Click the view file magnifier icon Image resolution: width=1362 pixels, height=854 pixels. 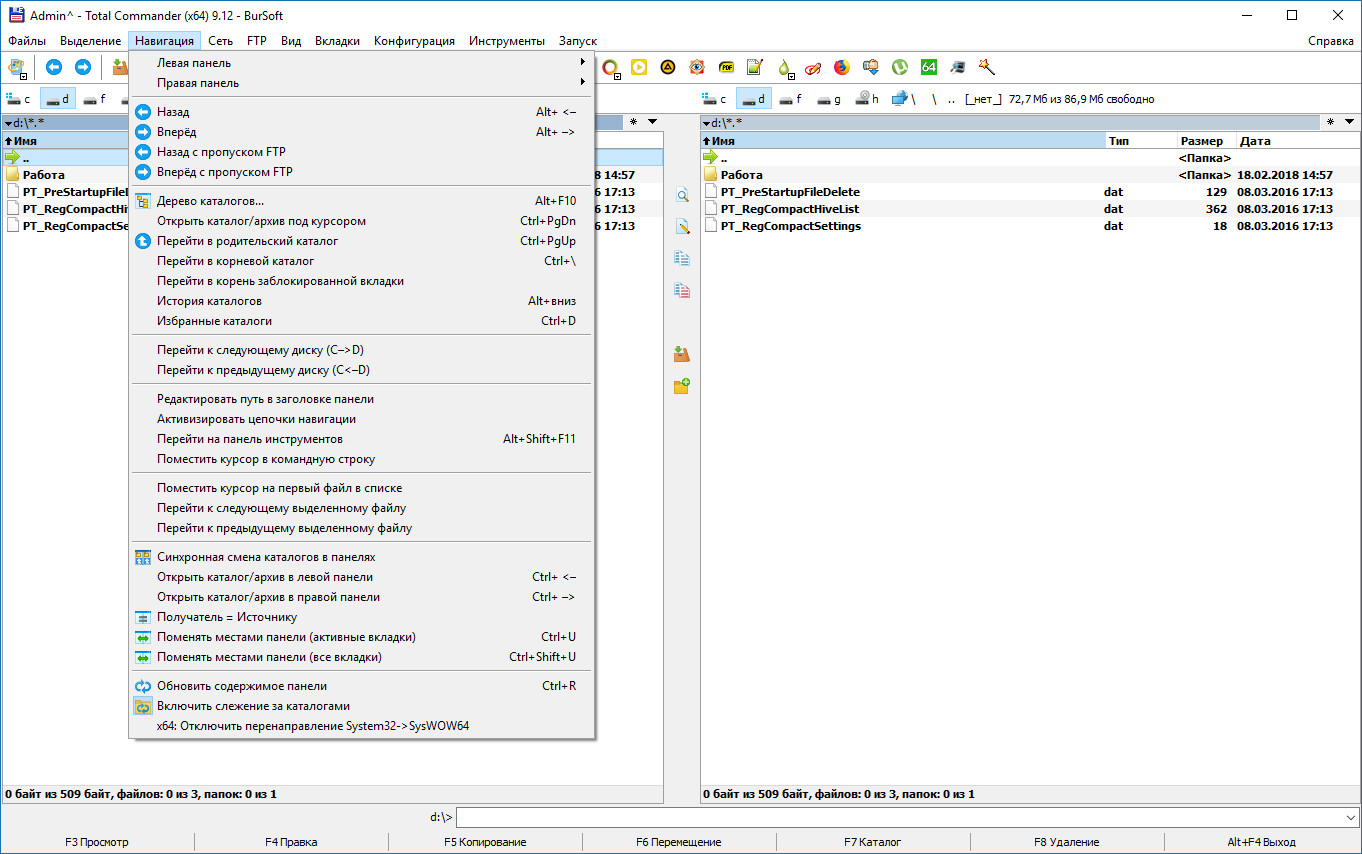pyautogui.click(x=682, y=196)
